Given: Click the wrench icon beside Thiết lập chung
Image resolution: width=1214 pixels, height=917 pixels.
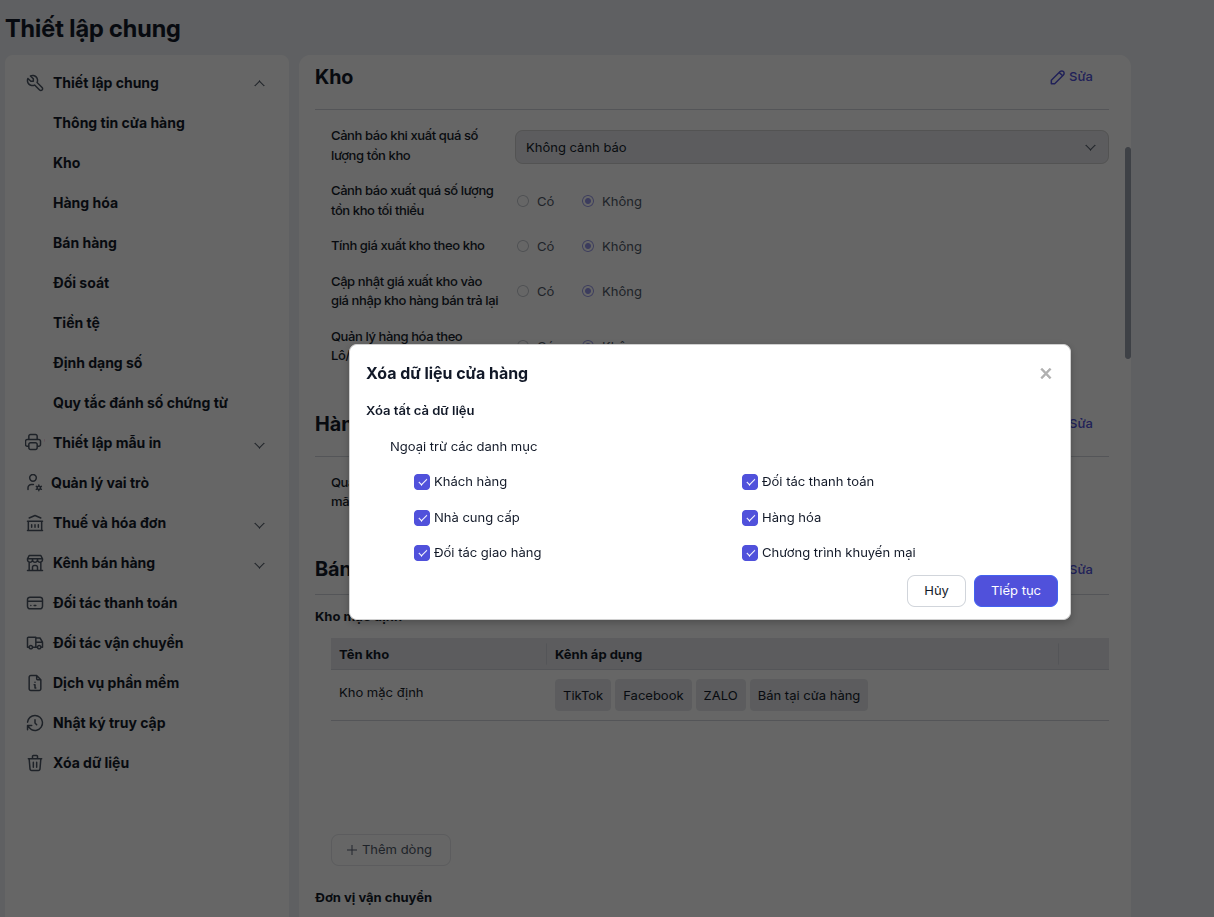Looking at the screenshot, I should click(34, 83).
